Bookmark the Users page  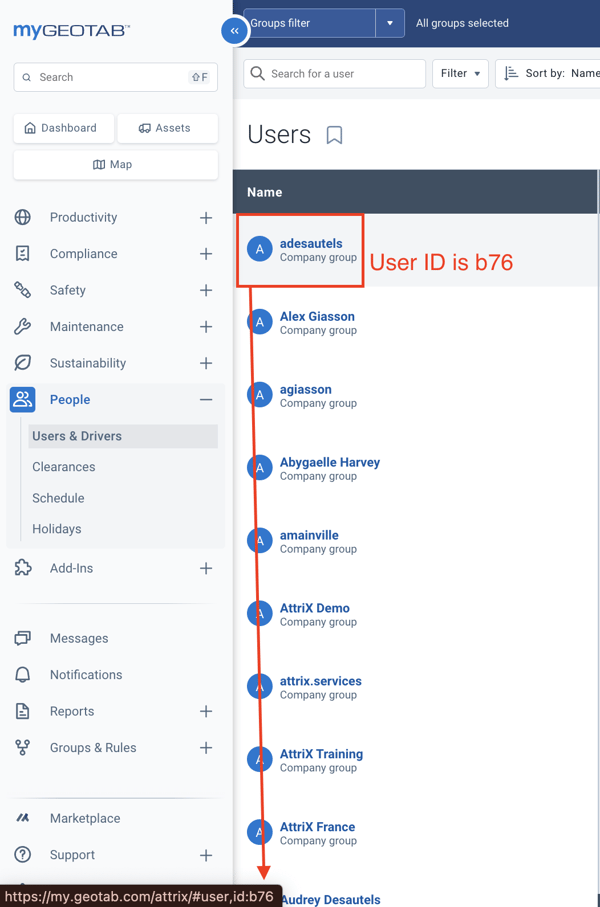pos(334,135)
